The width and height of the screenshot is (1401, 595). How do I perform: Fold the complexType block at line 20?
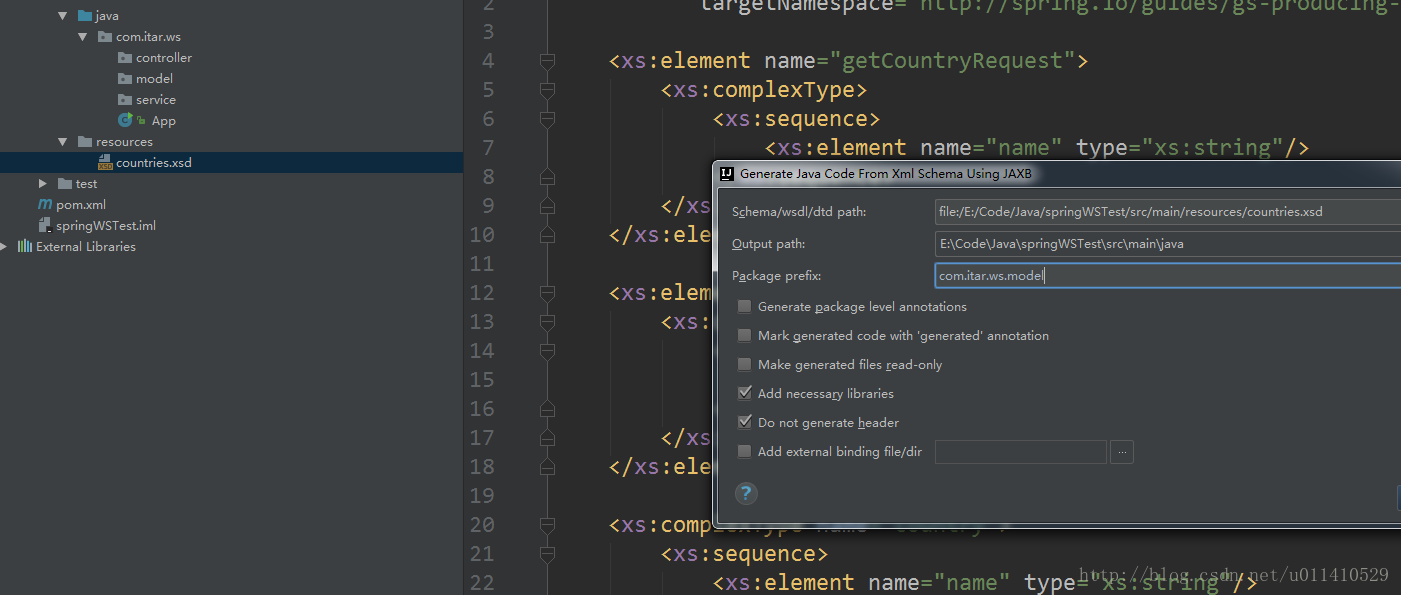tap(547, 525)
